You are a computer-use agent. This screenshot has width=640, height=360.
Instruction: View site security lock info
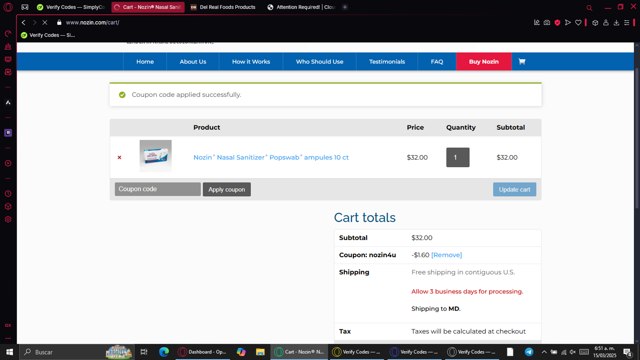(x=59, y=22)
